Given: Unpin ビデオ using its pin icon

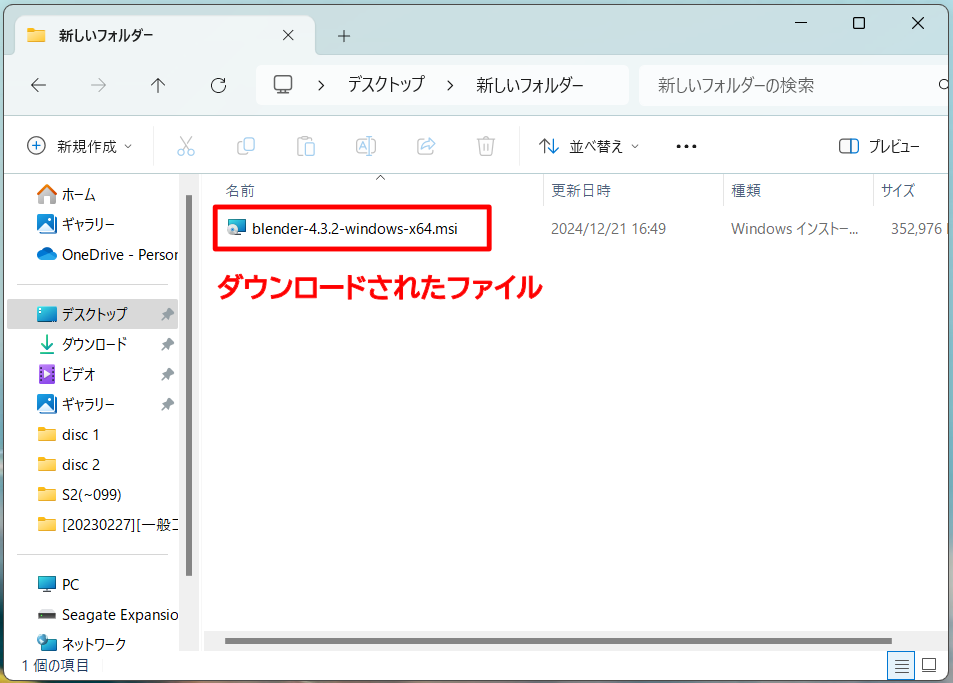Looking at the screenshot, I should click(167, 374).
